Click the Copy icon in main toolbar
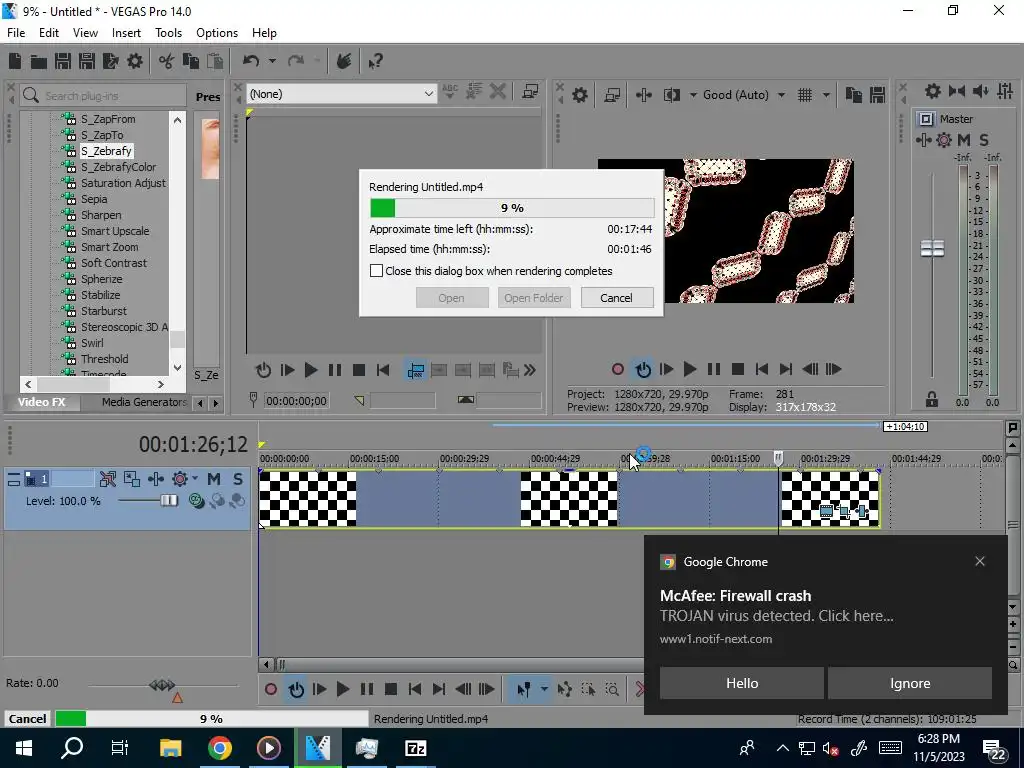Image resolution: width=1024 pixels, height=768 pixels. click(191, 61)
